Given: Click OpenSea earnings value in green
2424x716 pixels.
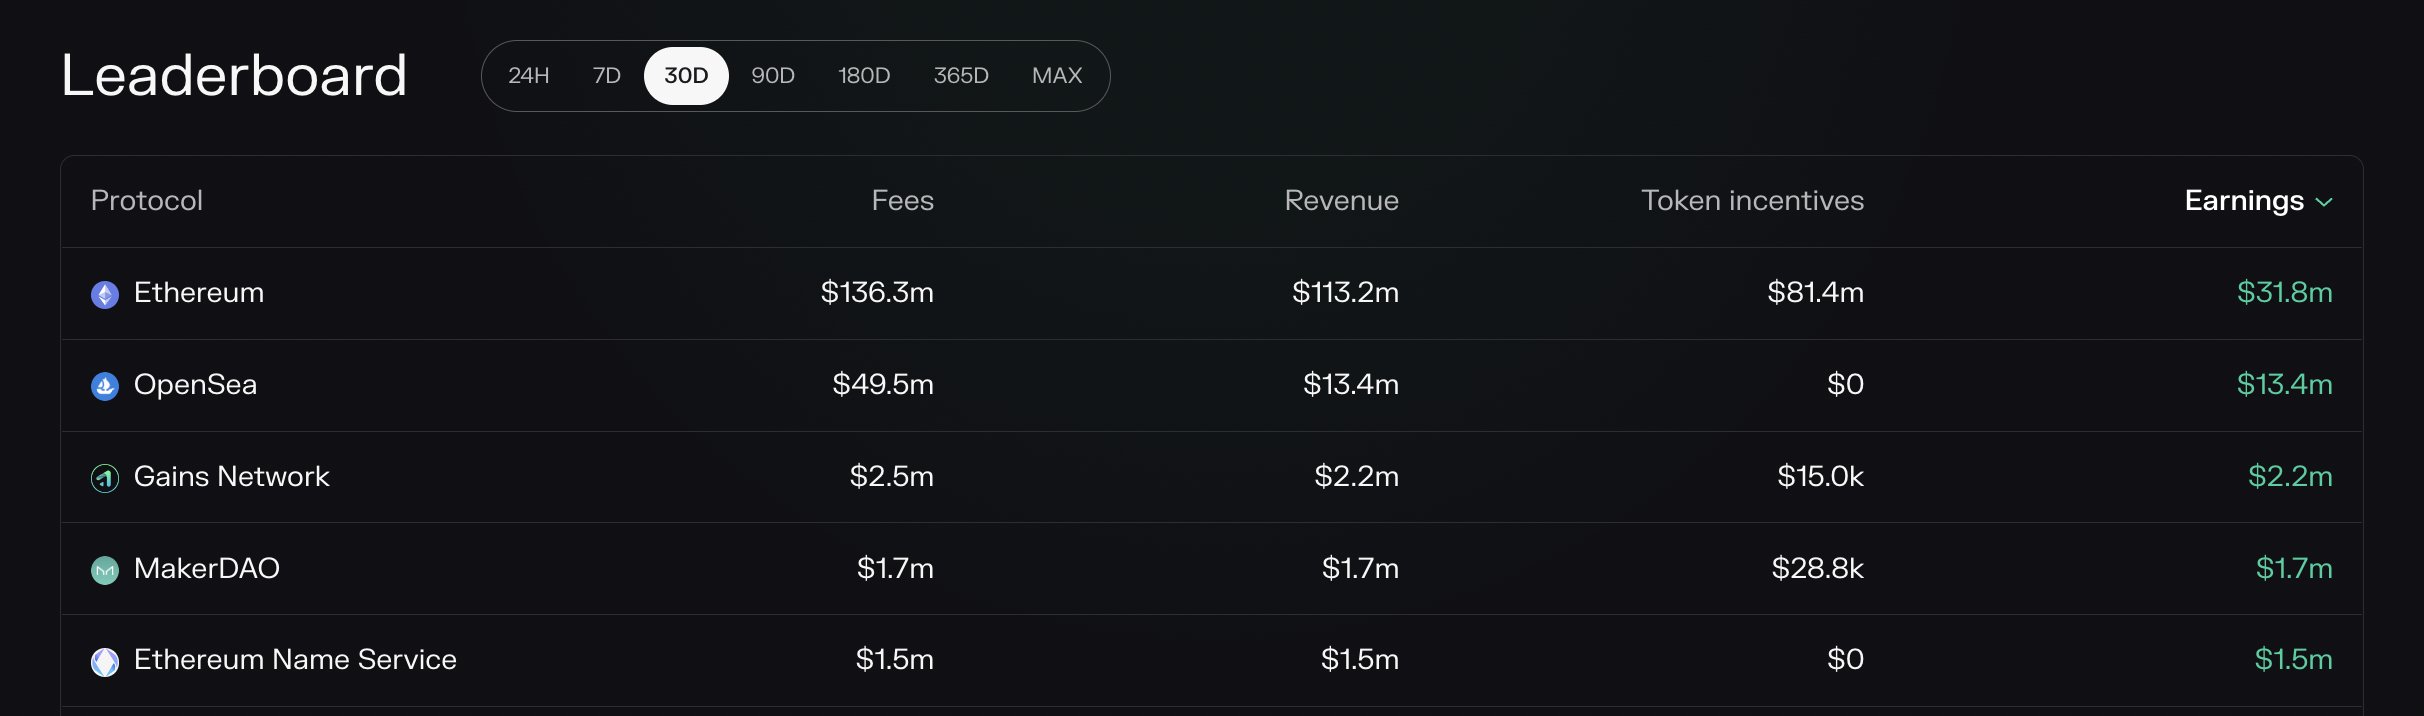Looking at the screenshot, I should tap(2284, 385).
